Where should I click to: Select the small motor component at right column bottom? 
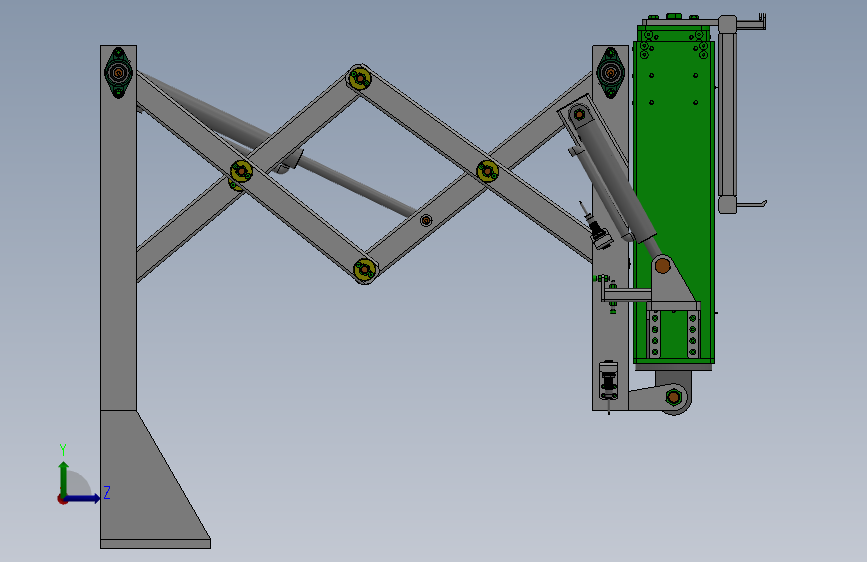pyautogui.click(x=609, y=381)
